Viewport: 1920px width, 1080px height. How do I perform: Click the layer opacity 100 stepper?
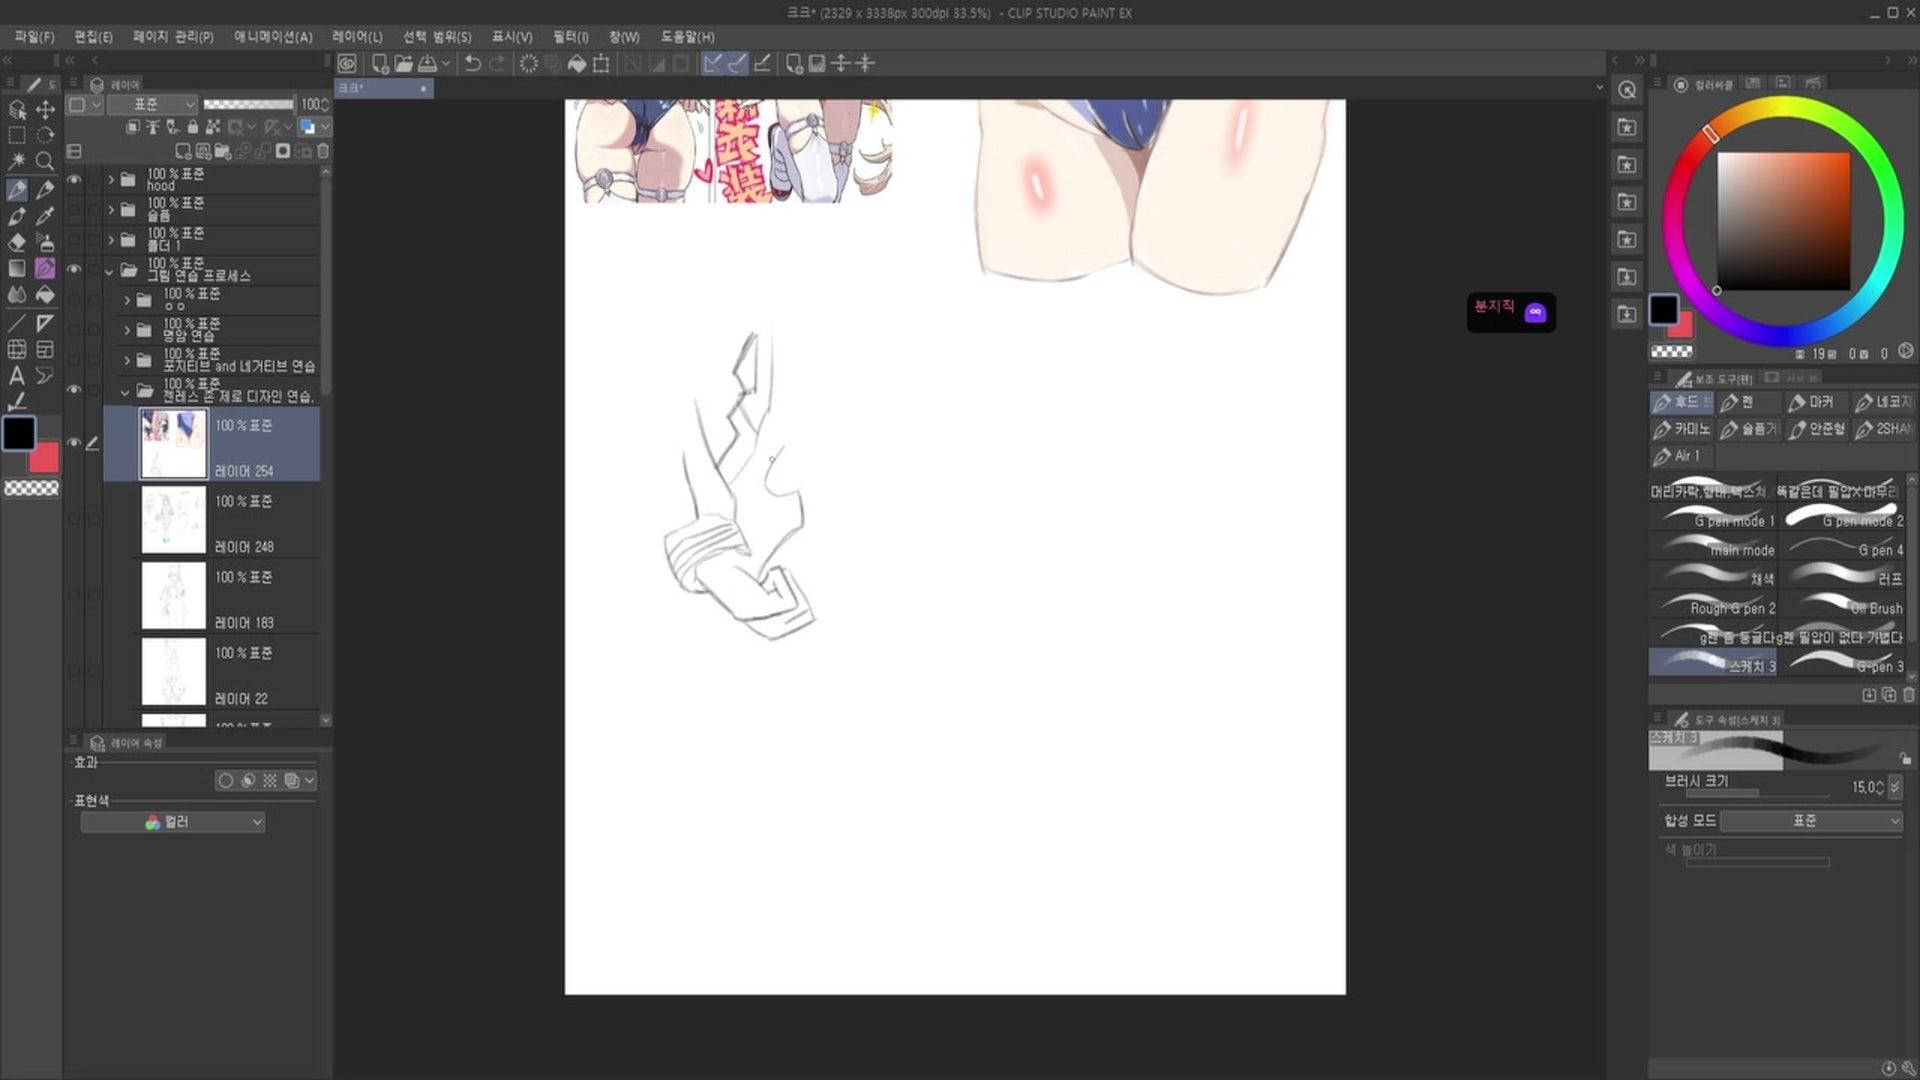pyautogui.click(x=324, y=104)
